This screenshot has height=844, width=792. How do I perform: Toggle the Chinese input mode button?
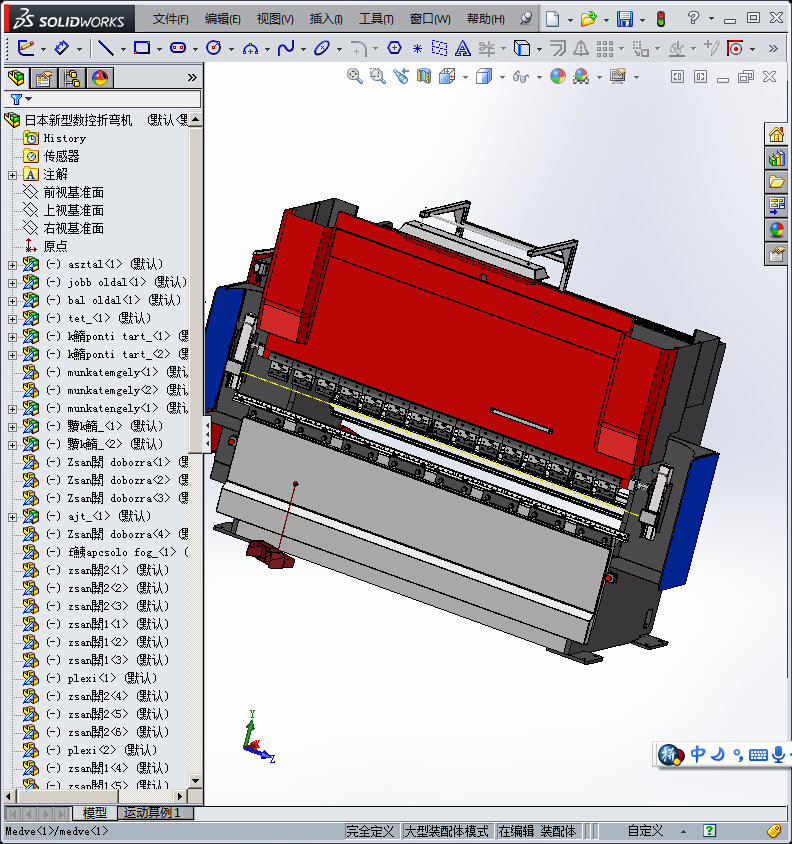coord(698,754)
